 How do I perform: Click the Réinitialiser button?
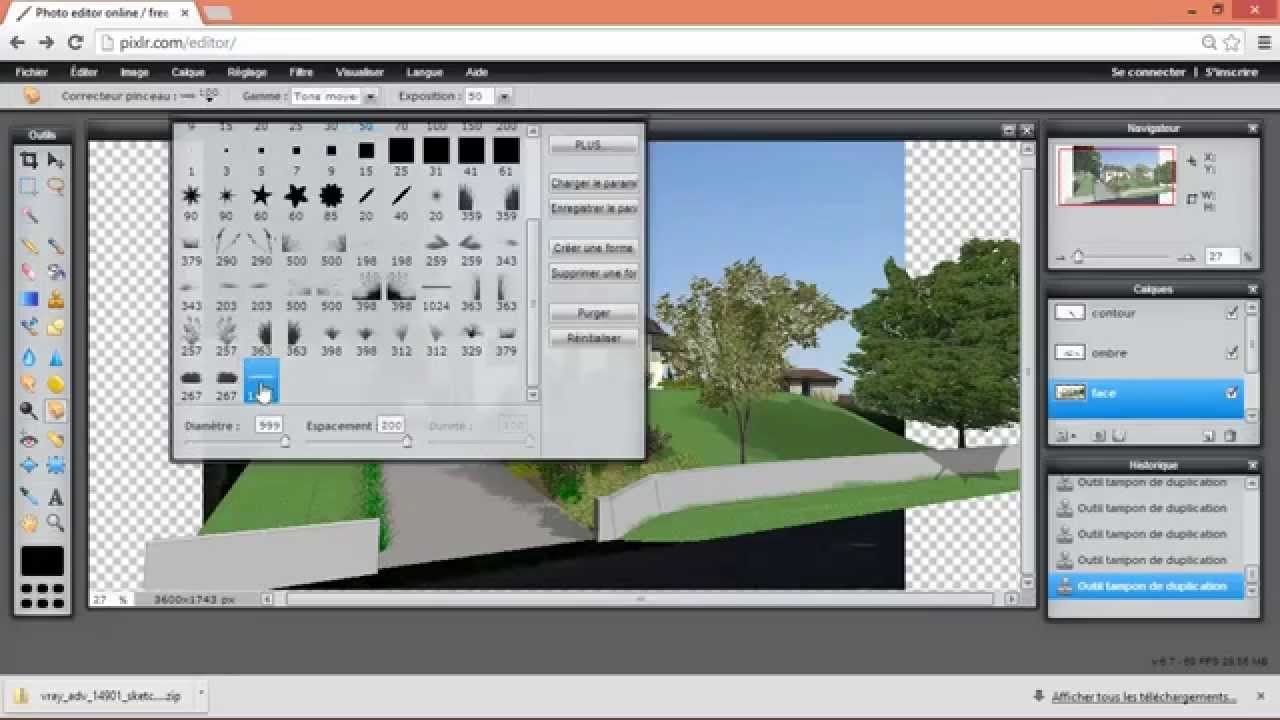click(594, 338)
